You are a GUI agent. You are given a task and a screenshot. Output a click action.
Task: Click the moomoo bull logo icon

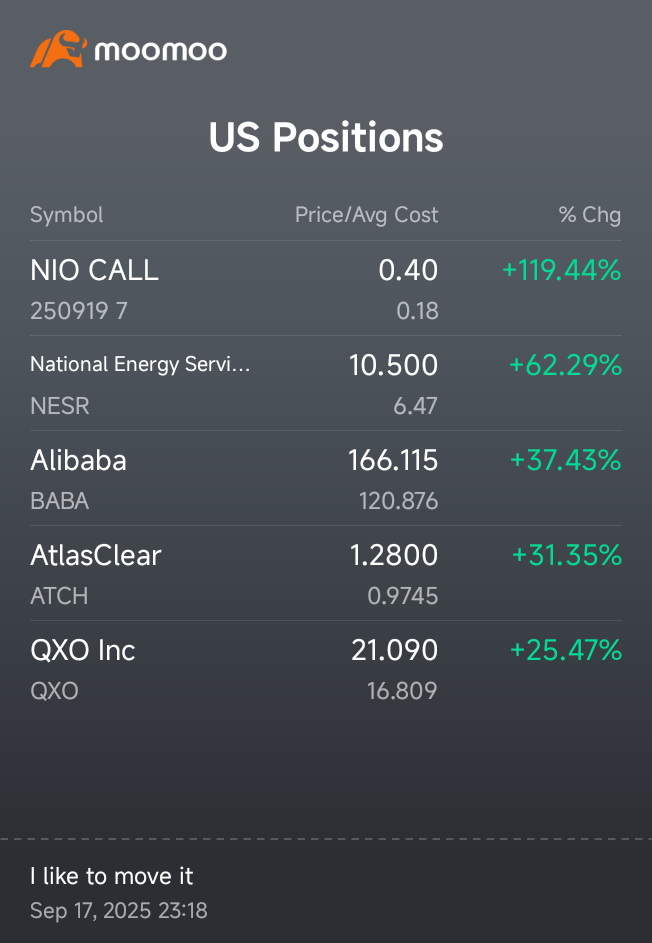pyautogui.click(x=58, y=46)
